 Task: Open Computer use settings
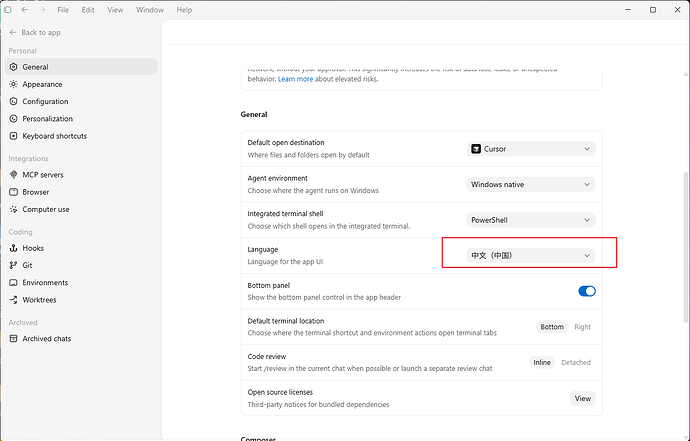[81, 209]
